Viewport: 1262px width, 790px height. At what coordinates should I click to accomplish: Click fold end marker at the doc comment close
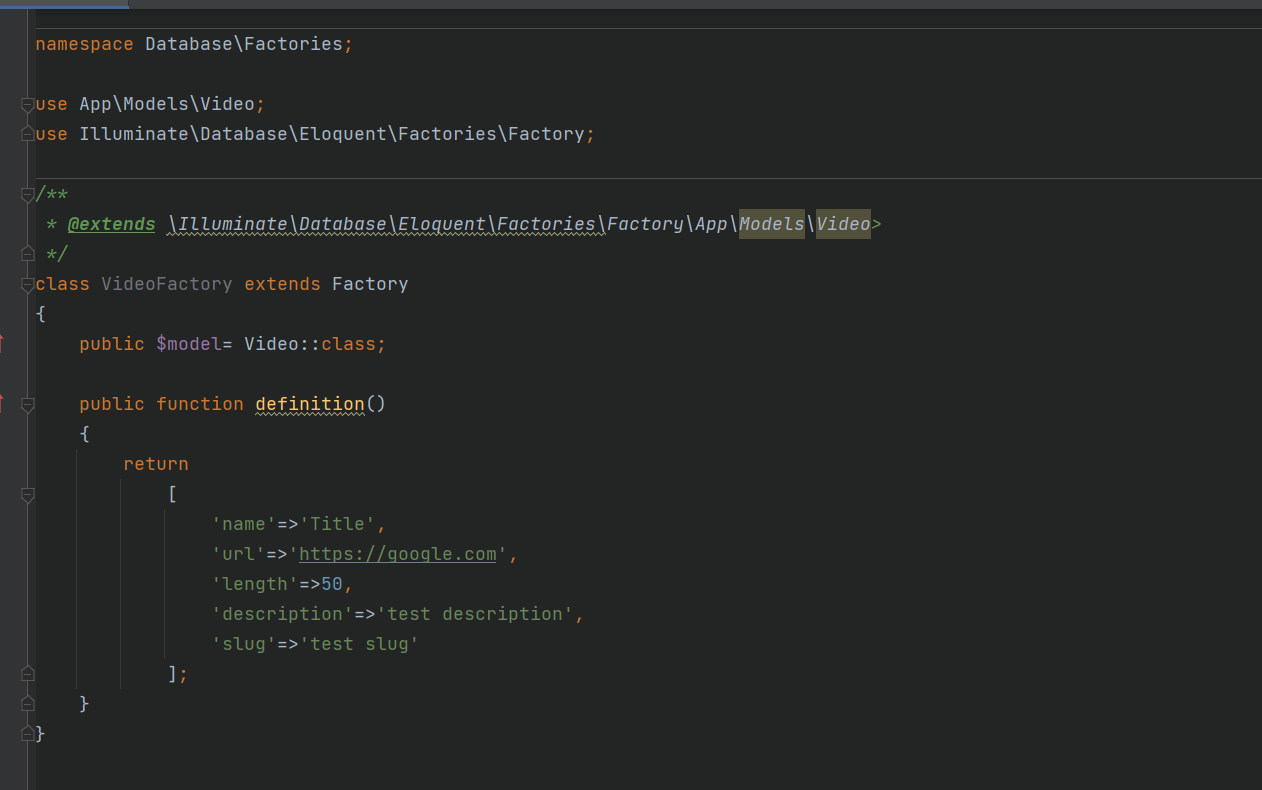point(27,254)
